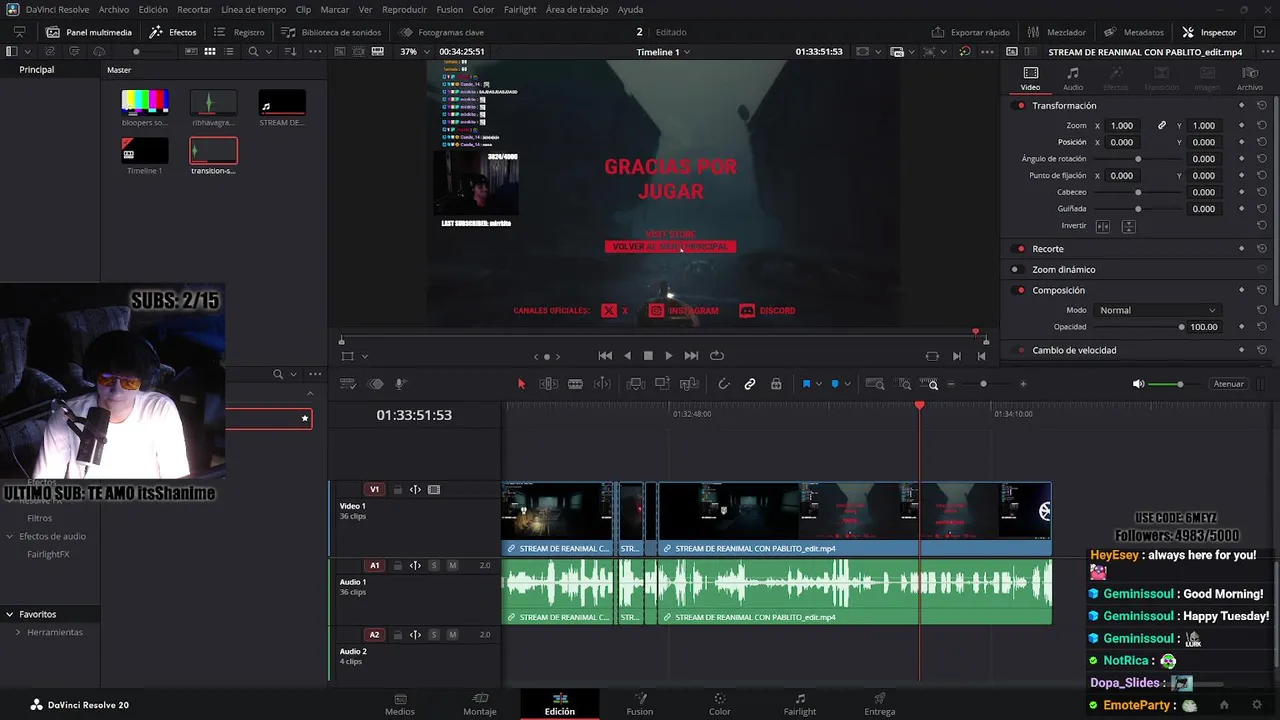Image resolution: width=1280 pixels, height=720 pixels.
Task: Toggle the linked selection chain icon
Action: click(x=750, y=384)
